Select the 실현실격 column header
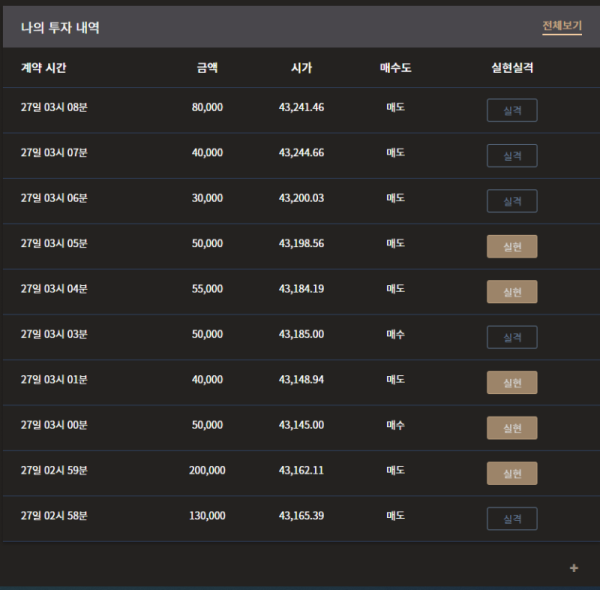The image size is (600, 590). [512, 68]
